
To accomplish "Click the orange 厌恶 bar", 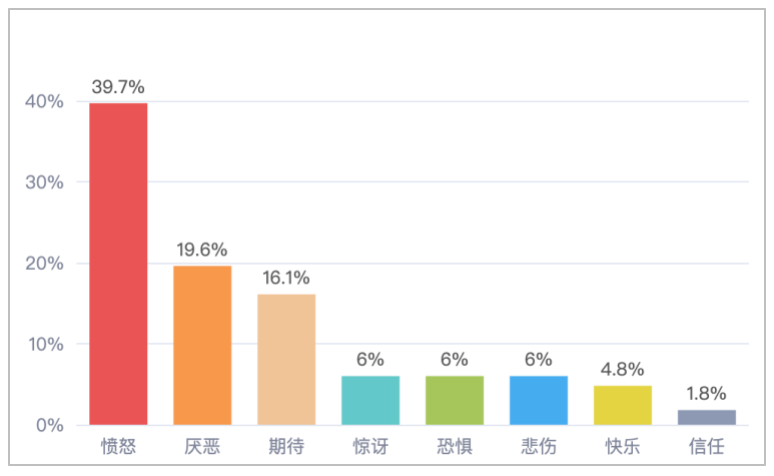I will coord(202,345).
